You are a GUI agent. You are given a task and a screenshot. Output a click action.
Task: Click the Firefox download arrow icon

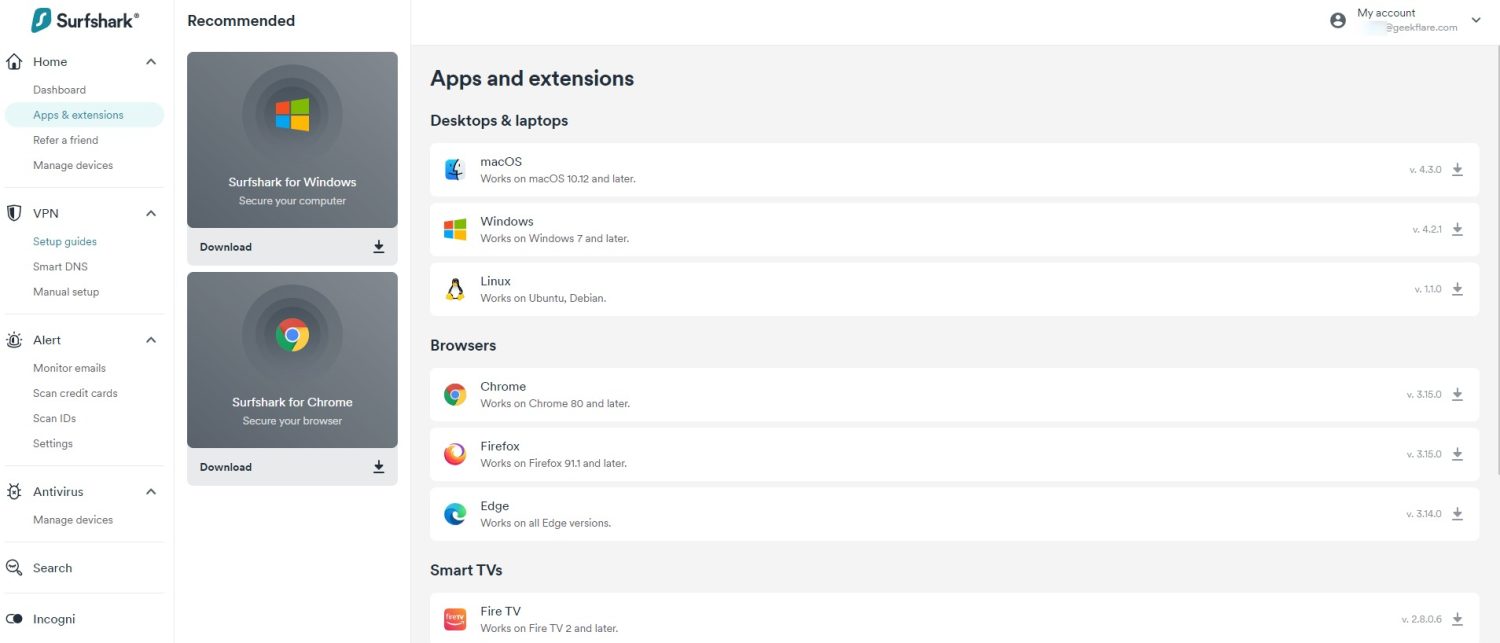pyautogui.click(x=1457, y=454)
